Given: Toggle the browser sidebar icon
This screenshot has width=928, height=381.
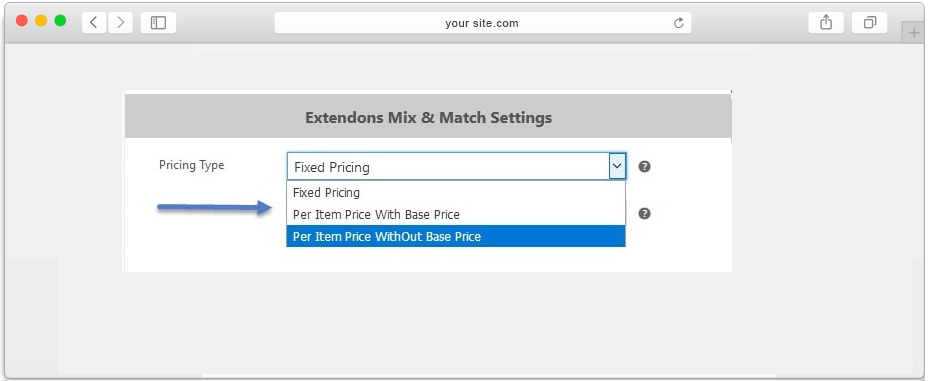Looking at the screenshot, I should click(x=158, y=22).
